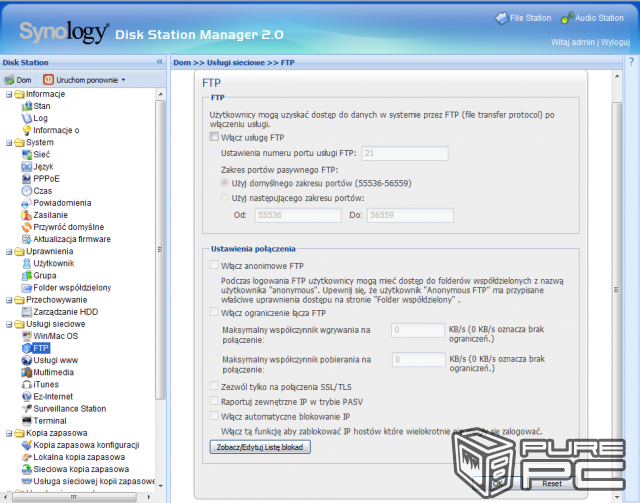Click the tree horizontal scrollbar

click(x=74, y=497)
